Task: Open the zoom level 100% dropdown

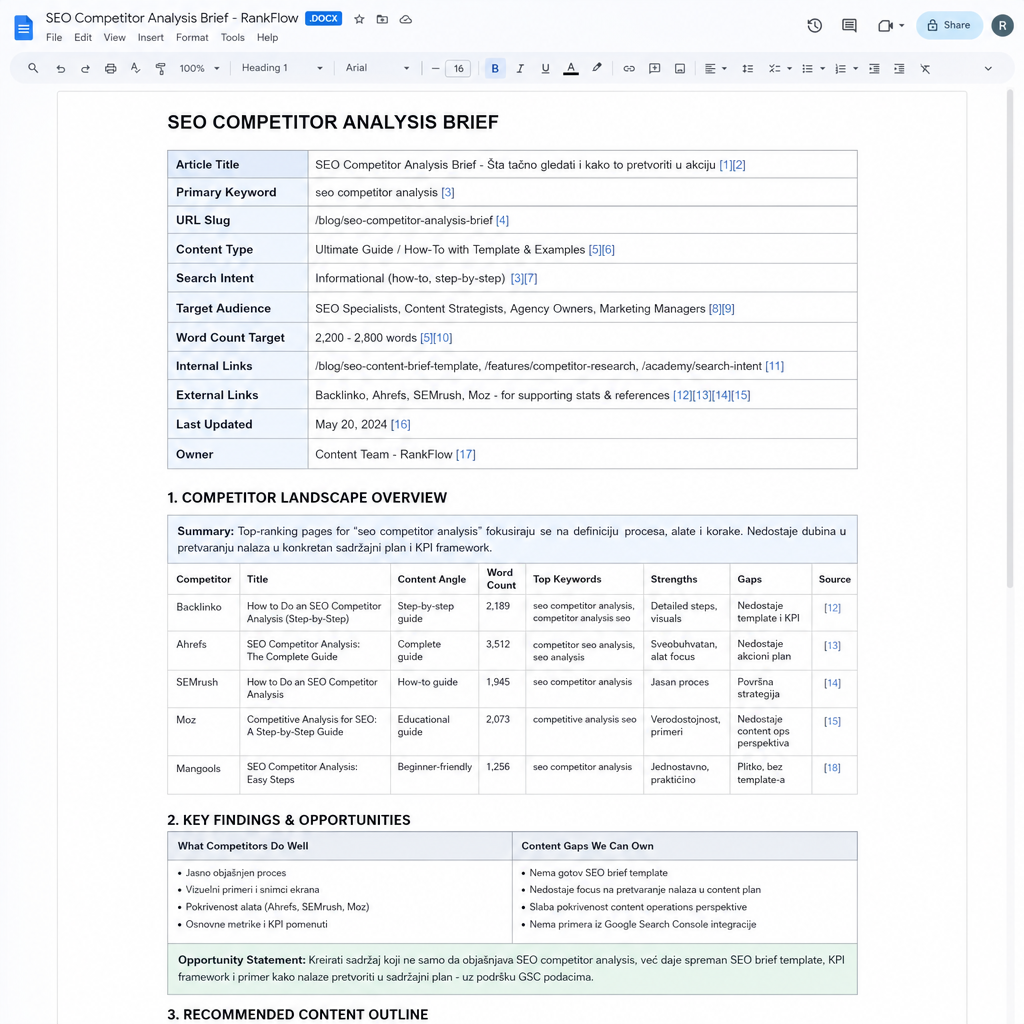Action: tap(199, 68)
